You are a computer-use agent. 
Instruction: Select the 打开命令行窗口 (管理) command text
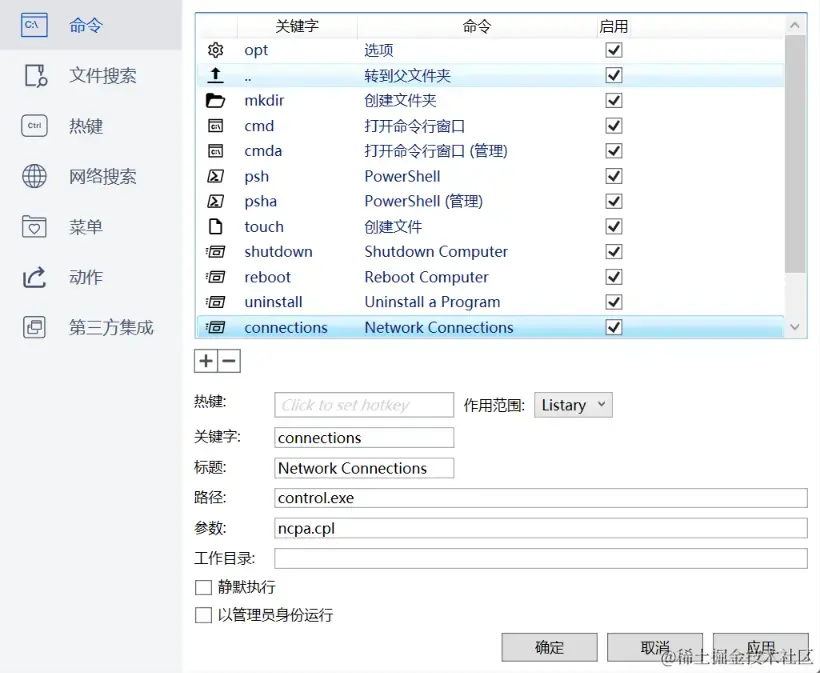click(x=436, y=151)
